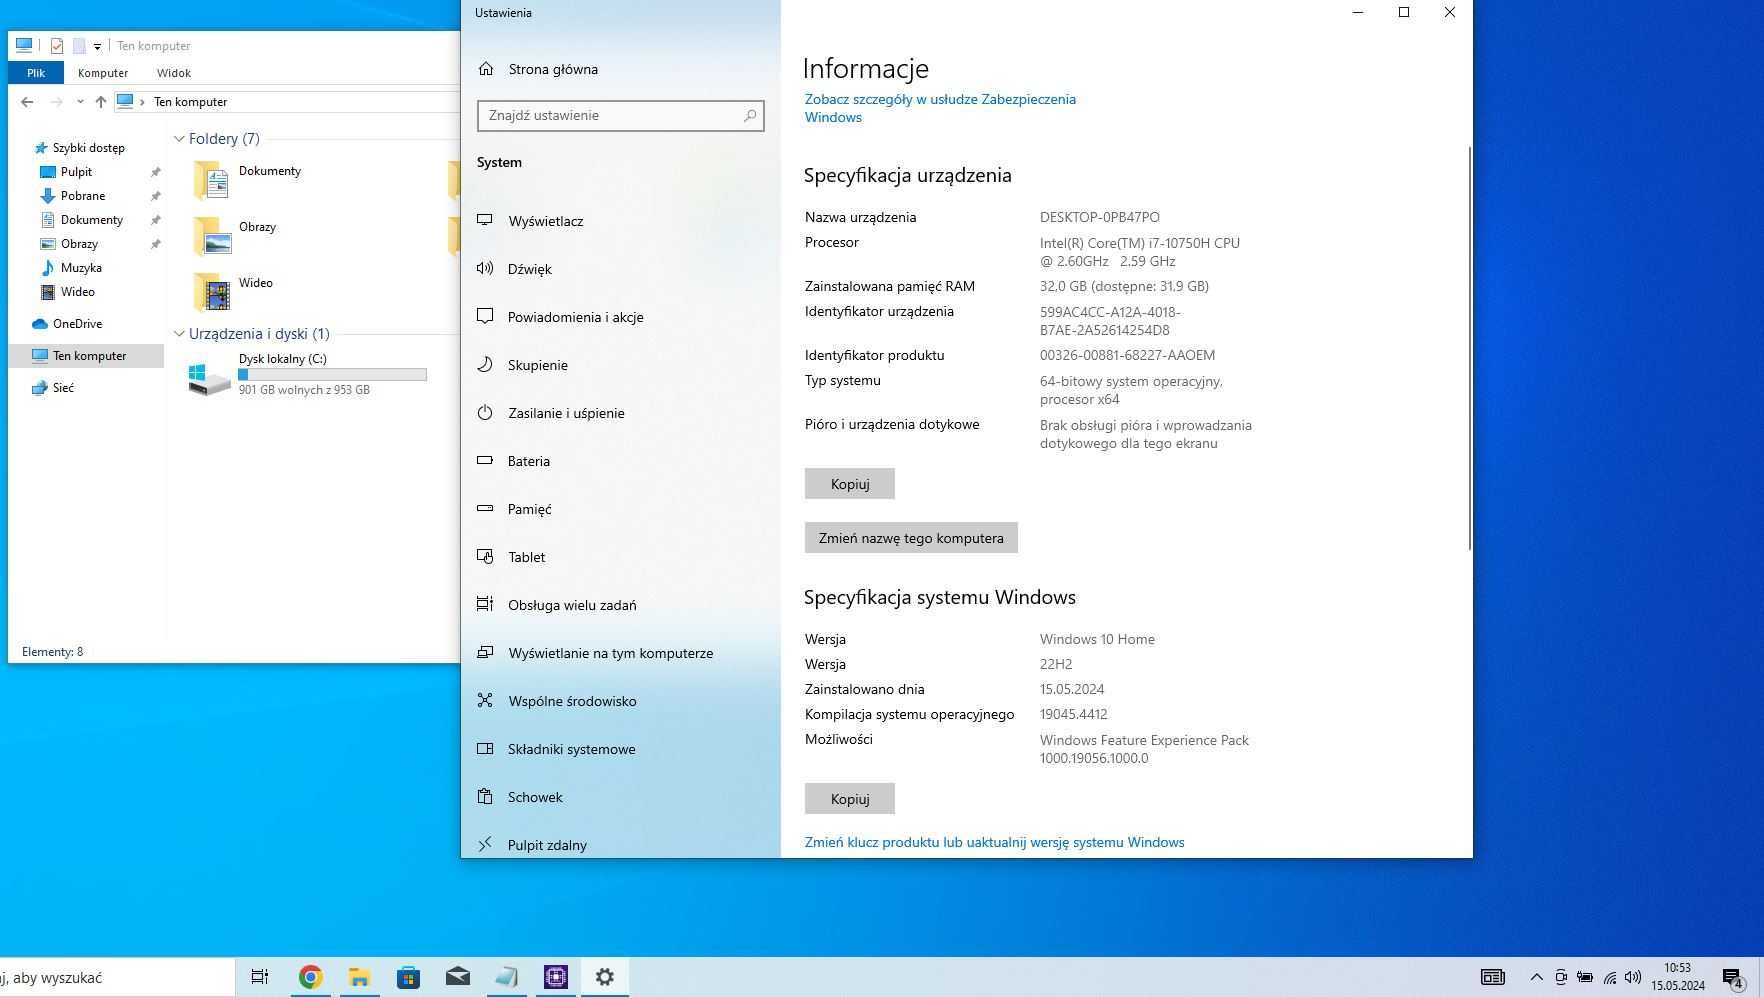Collapse Urządzenia i dyski (1) group
This screenshot has width=1764, height=997.
[179, 334]
